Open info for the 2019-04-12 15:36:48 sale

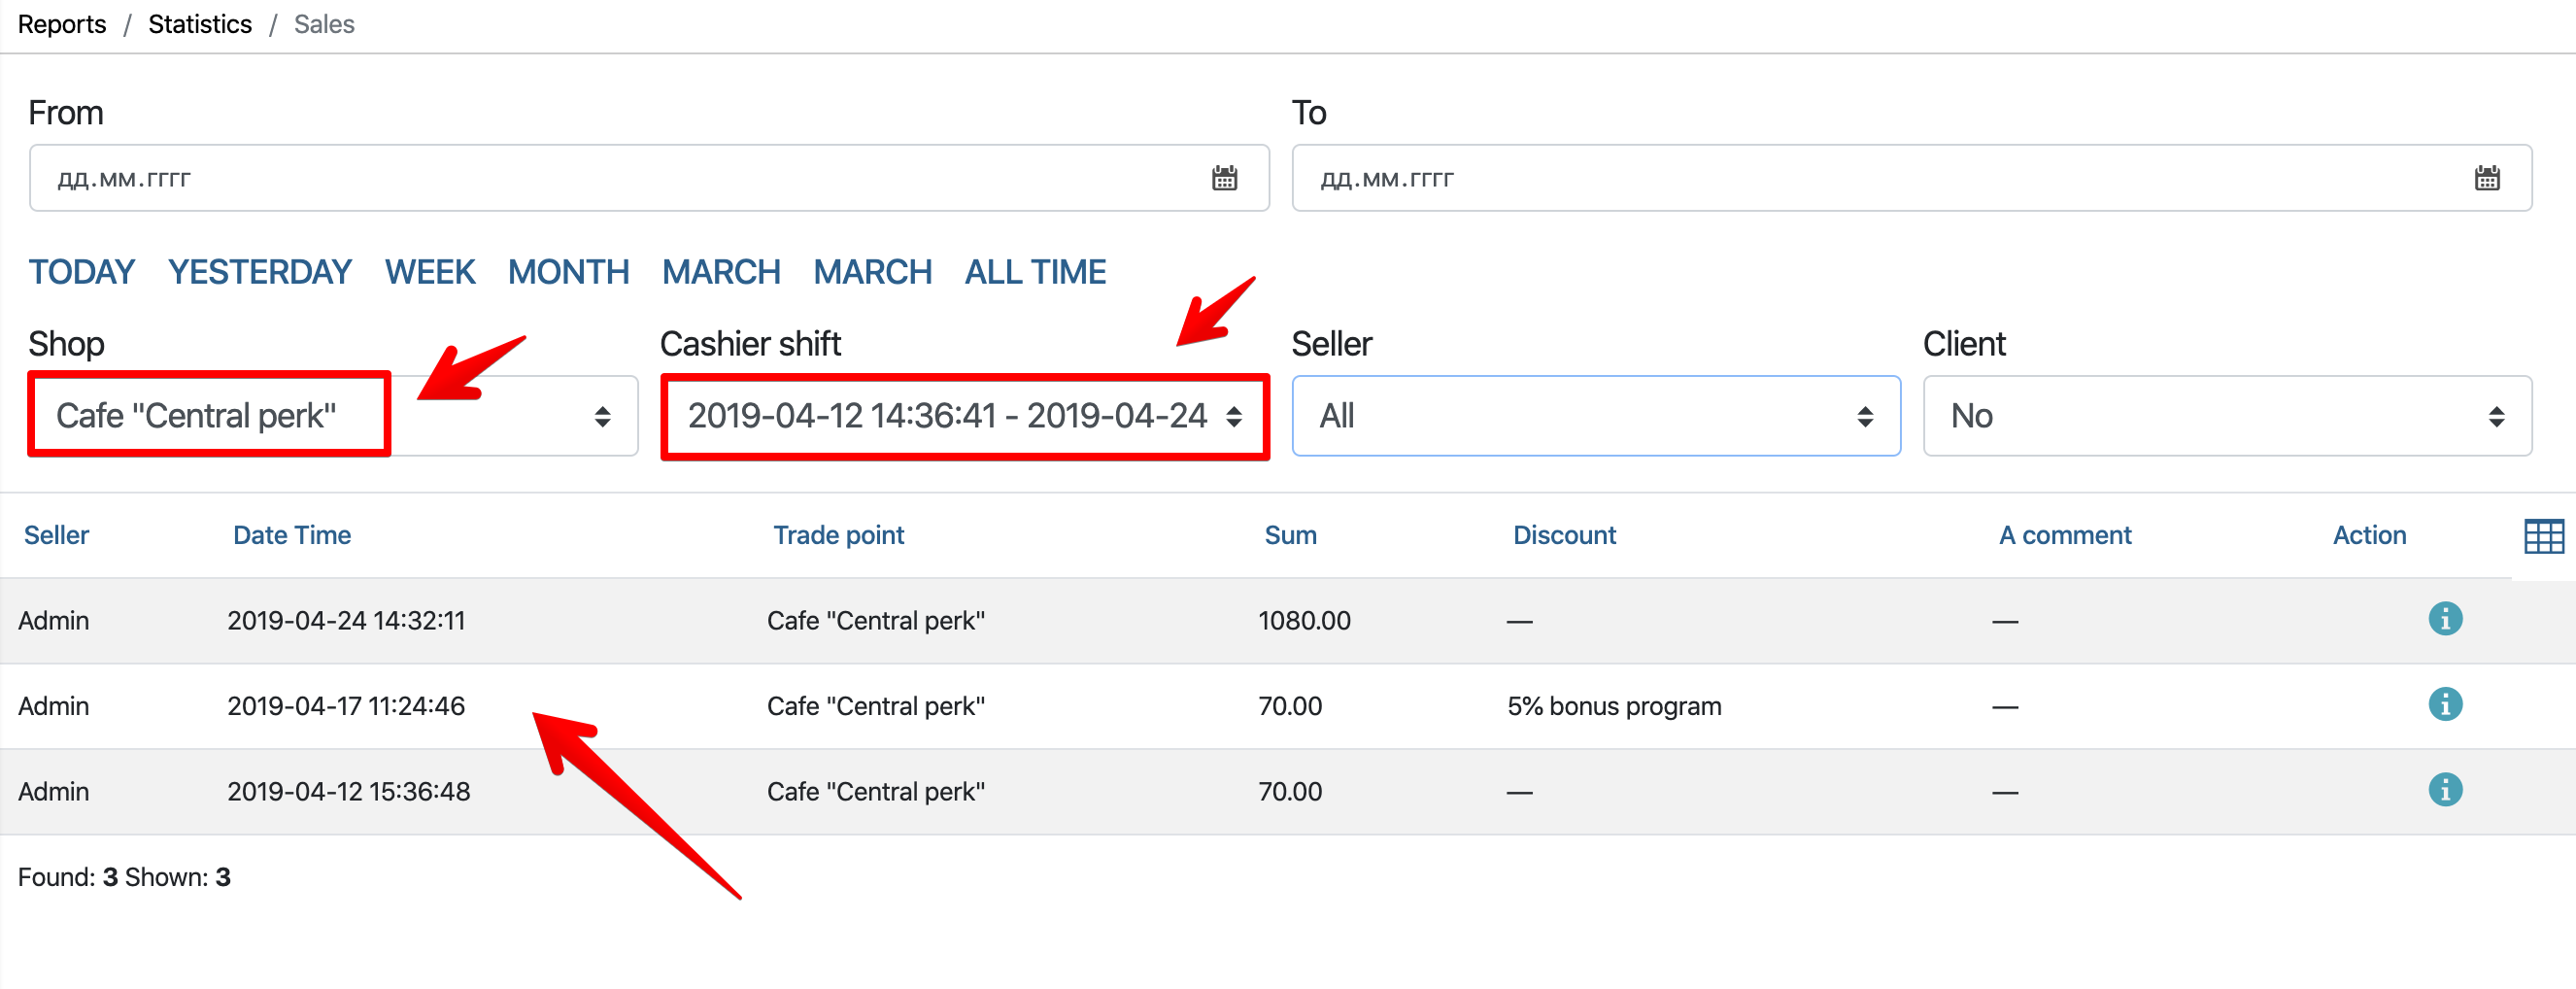click(2444, 790)
